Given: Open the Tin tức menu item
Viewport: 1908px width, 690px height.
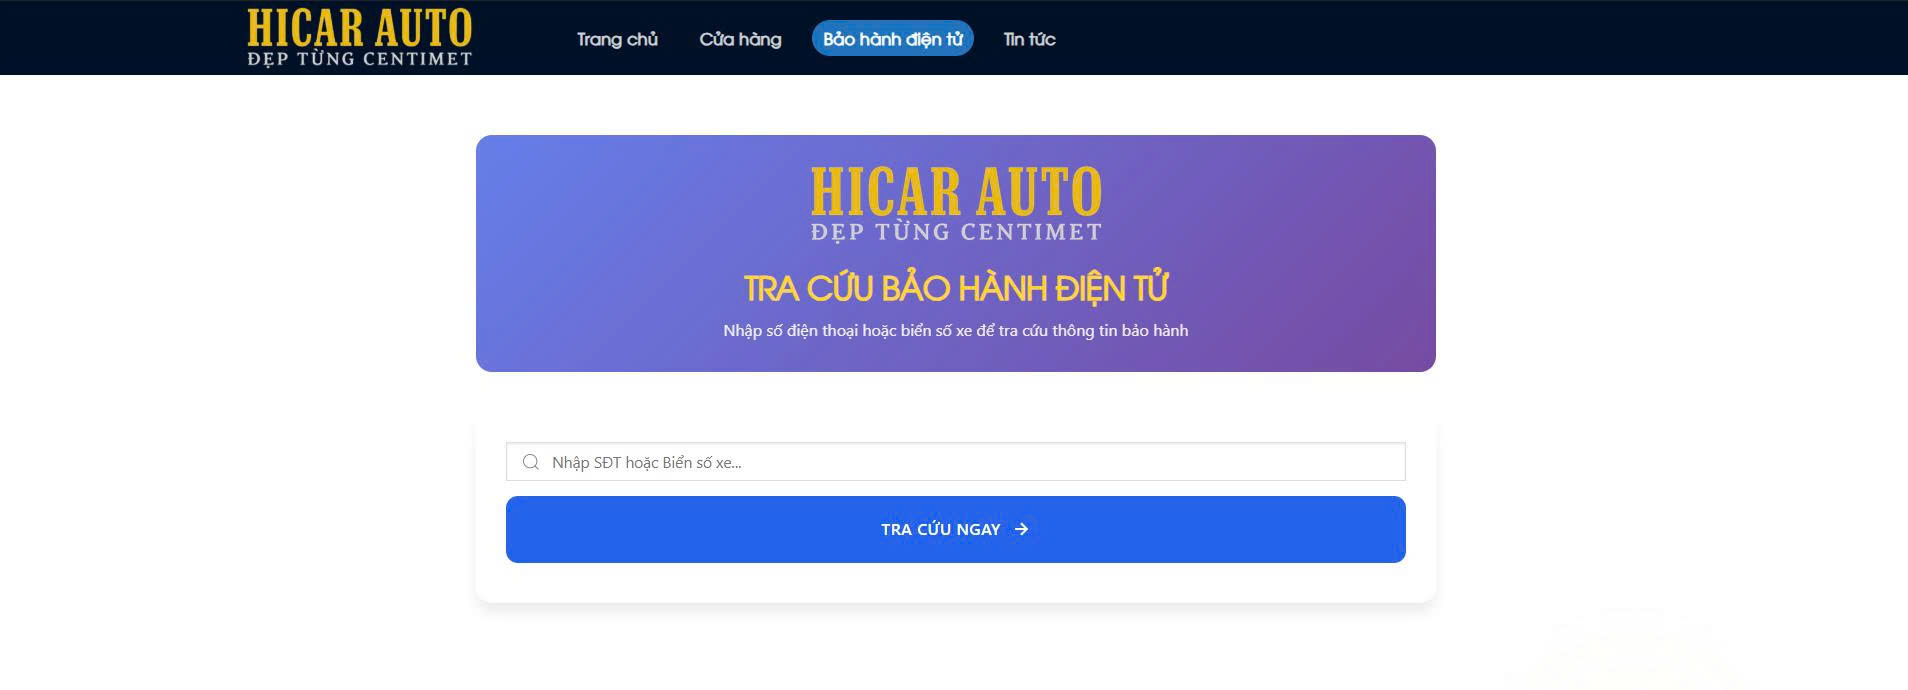Looking at the screenshot, I should coord(1029,39).
